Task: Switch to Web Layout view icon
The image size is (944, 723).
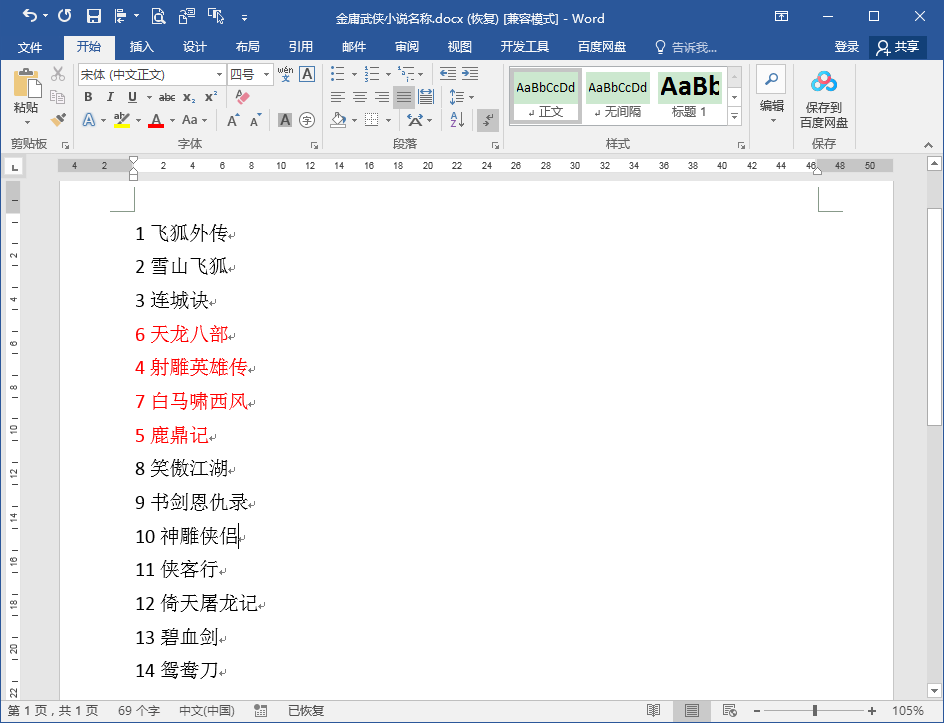Action: (x=730, y=711)
